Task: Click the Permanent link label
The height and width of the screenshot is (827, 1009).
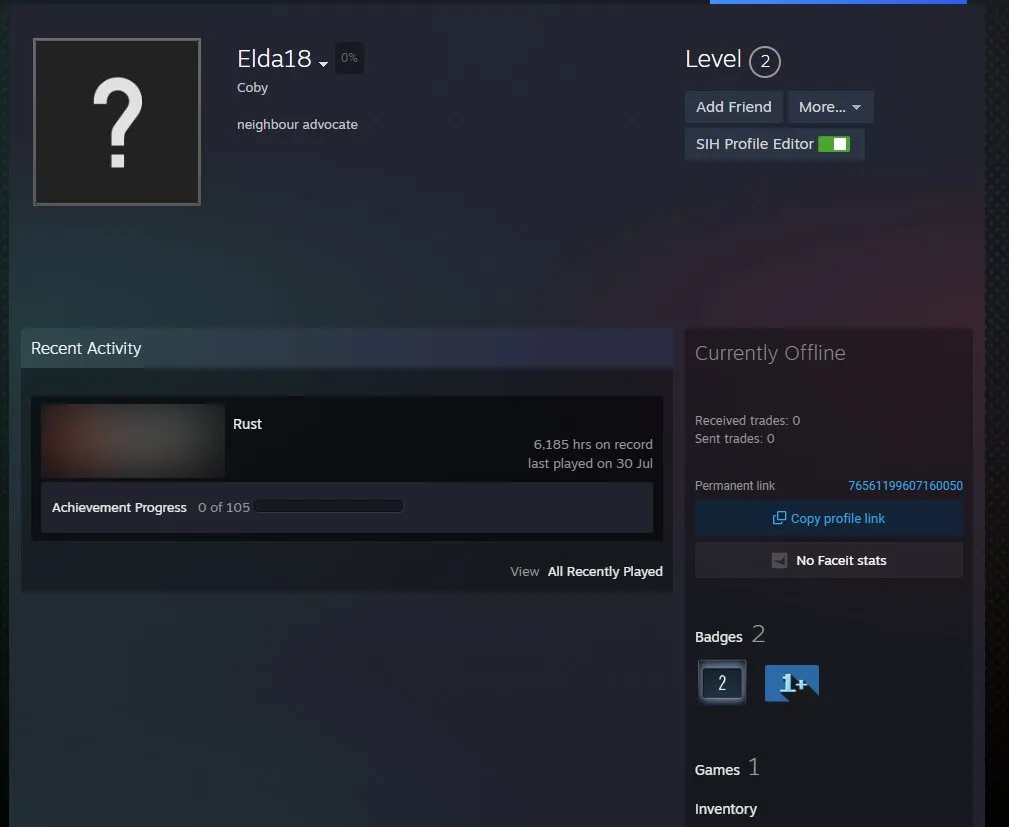Action: pyautogui.click(x=735, y=486)
